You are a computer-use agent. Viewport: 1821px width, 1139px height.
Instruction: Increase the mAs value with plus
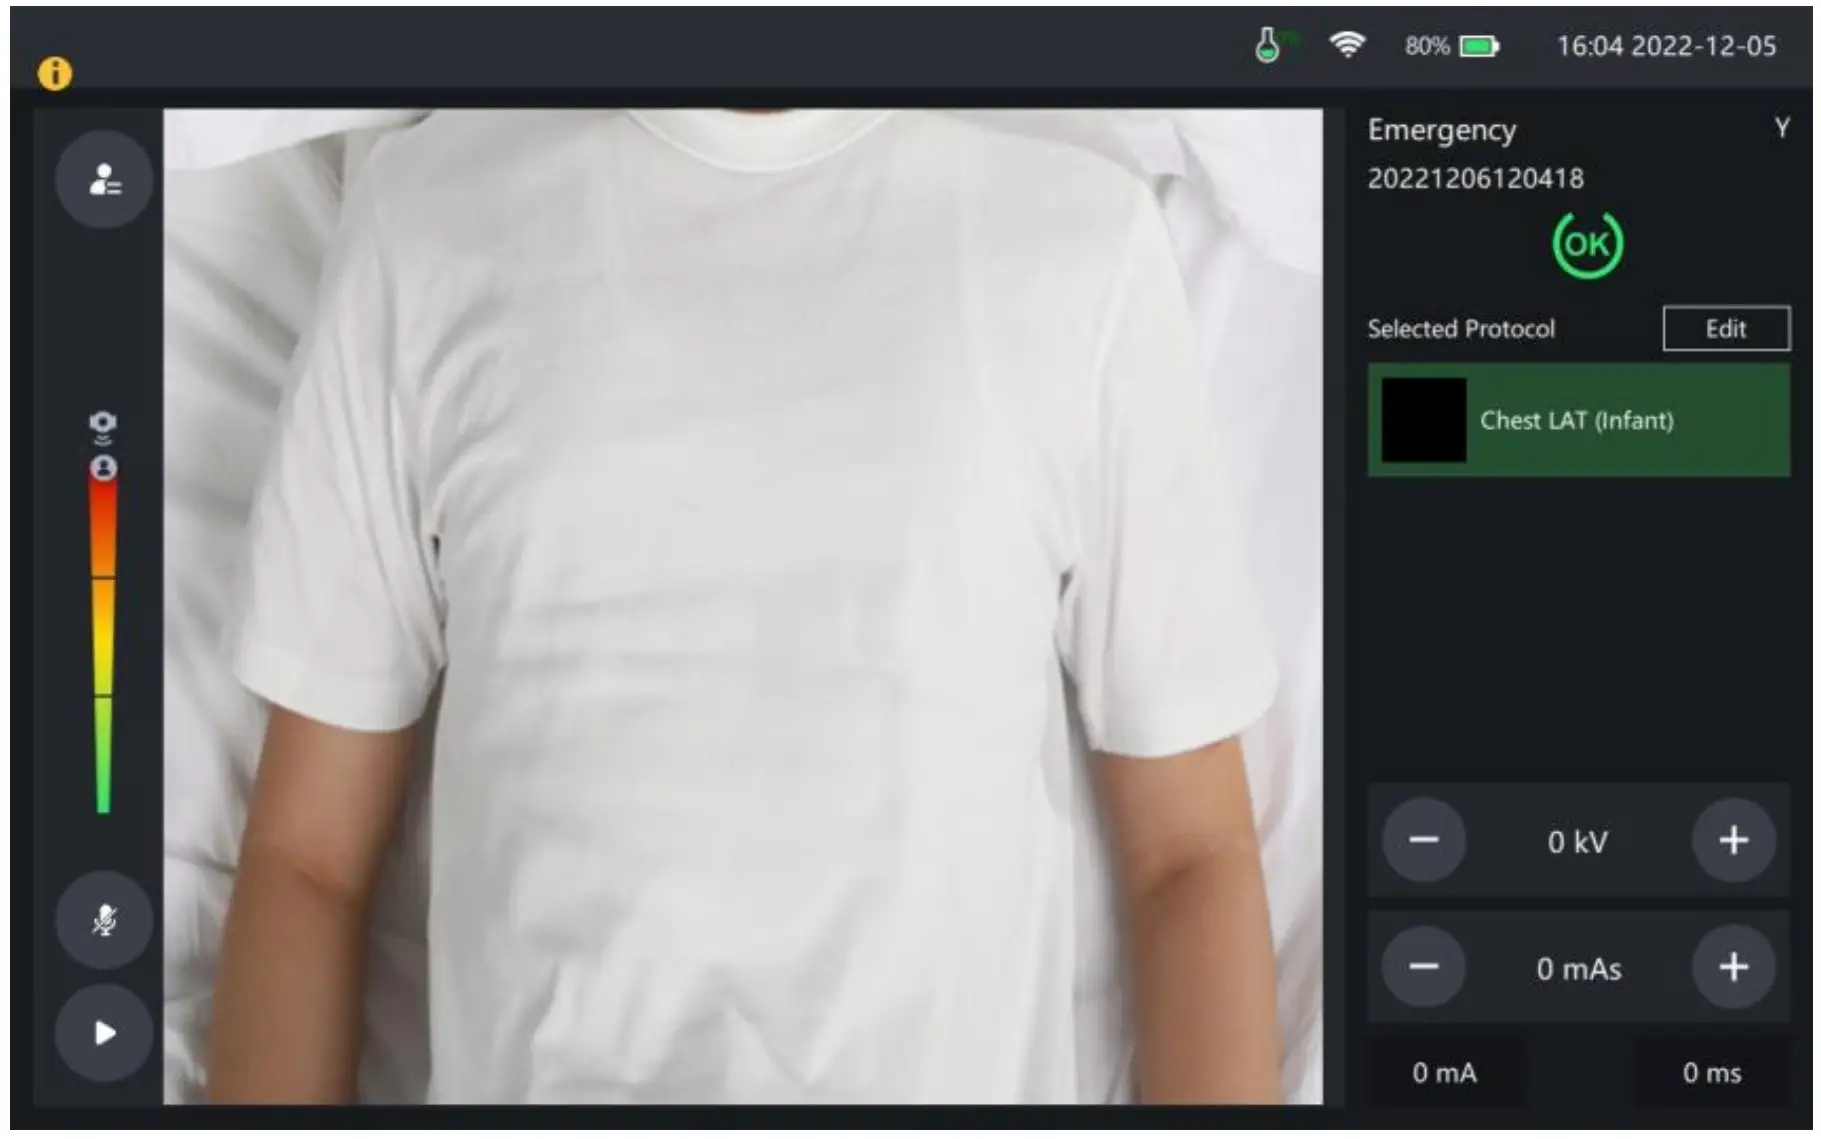point(1733,968)
